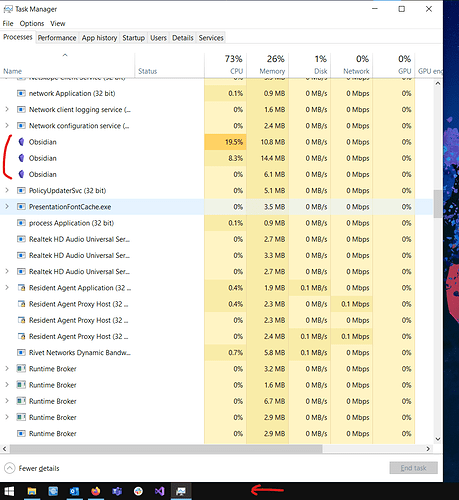The image size is (459, 500).
Task: Click the network Application (32 bit) process icon
Action: (21, 93)
